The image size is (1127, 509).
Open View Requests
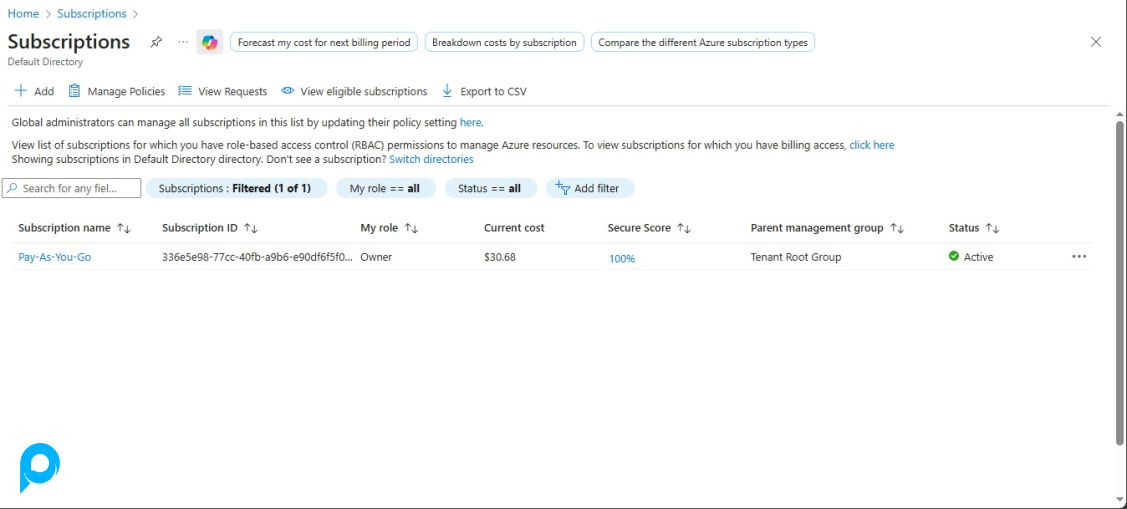point(223,91)
